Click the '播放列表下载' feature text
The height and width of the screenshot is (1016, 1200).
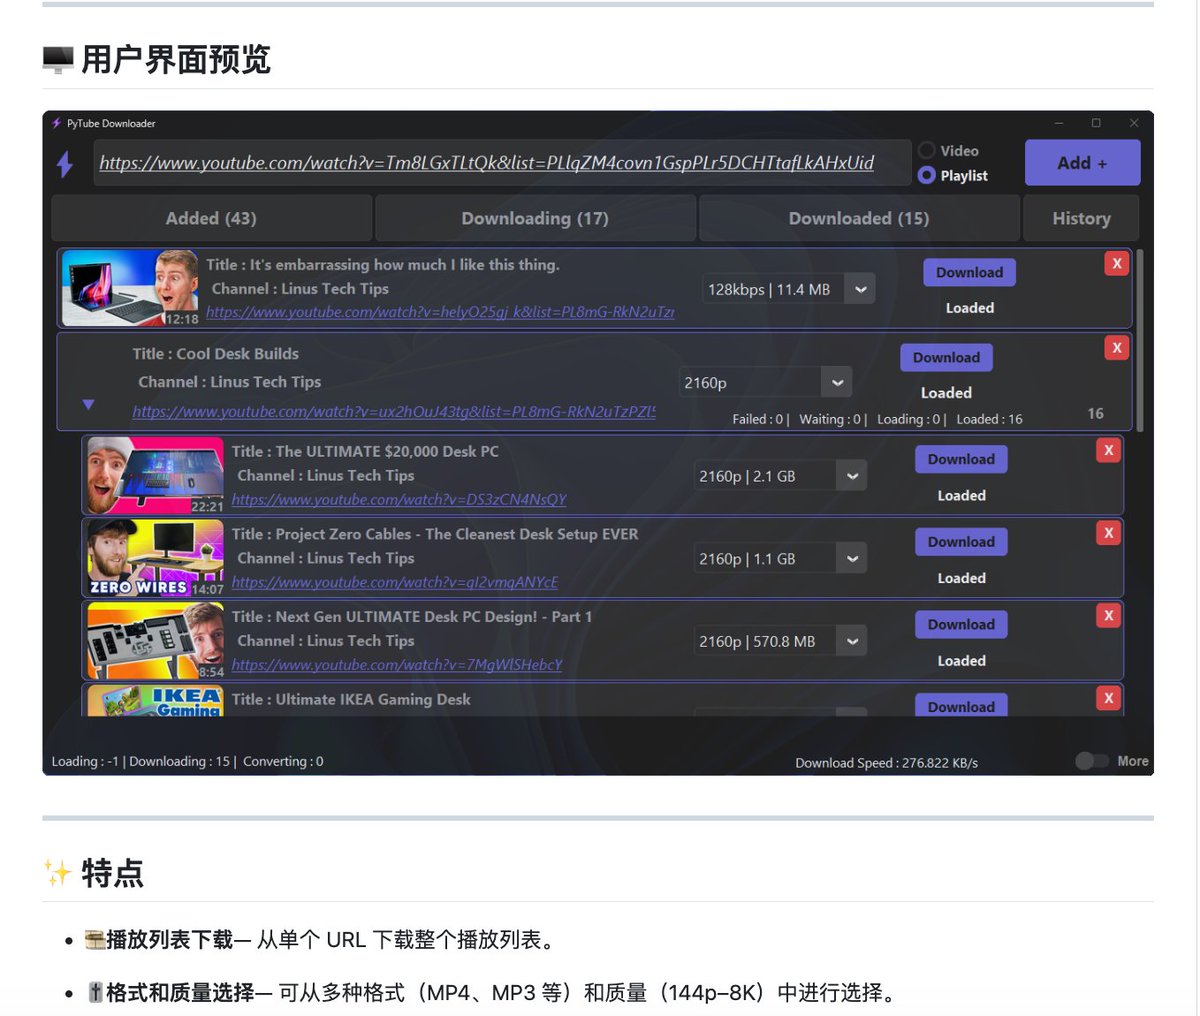(170, 940)
